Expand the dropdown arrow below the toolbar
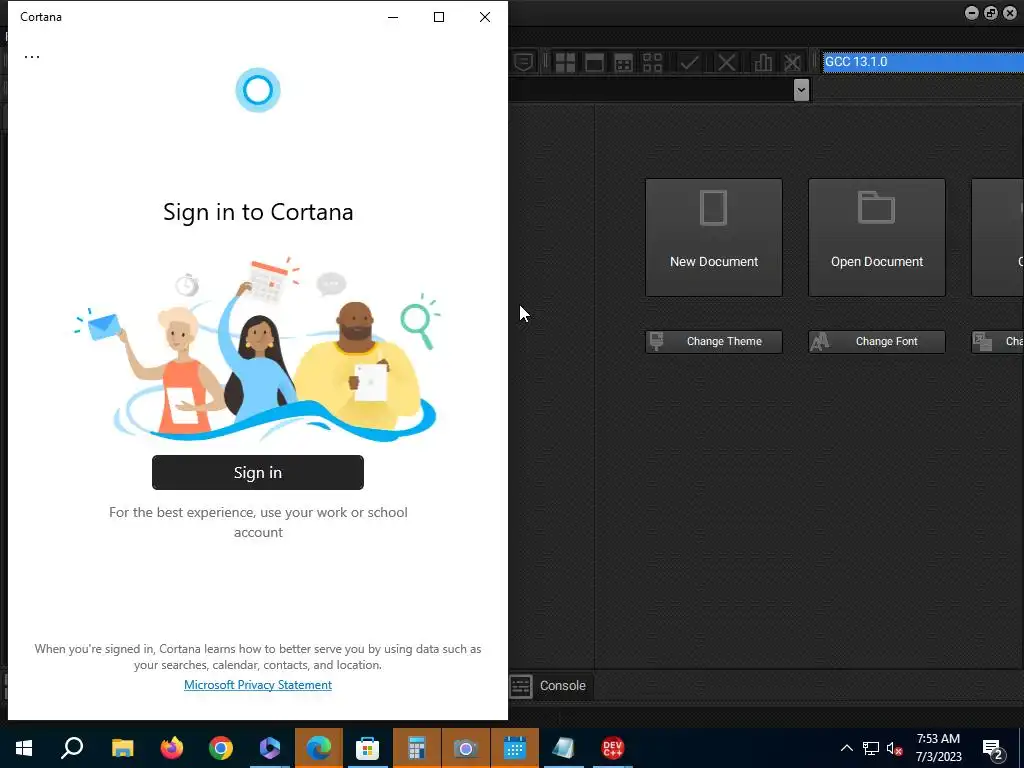 pos(801,89)
